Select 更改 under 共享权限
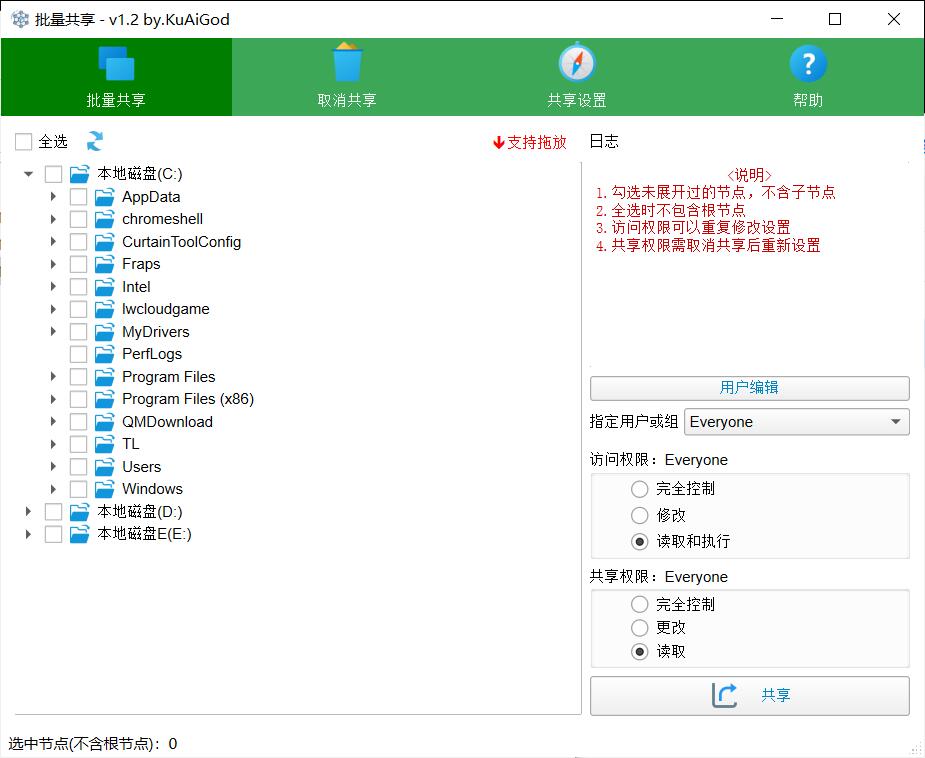Image resolution: width=925 pixels, height=758 pixels. click(x=640, y=628)
